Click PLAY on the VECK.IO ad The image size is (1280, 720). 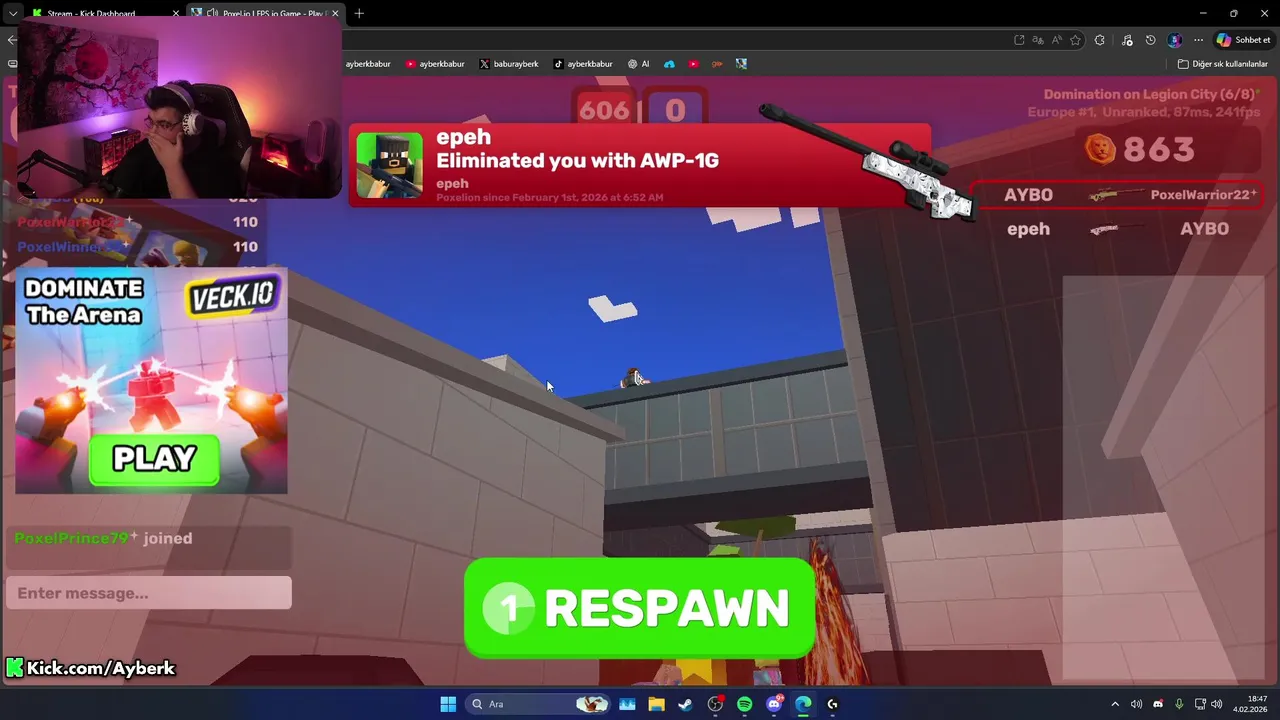tap(154, 459)
